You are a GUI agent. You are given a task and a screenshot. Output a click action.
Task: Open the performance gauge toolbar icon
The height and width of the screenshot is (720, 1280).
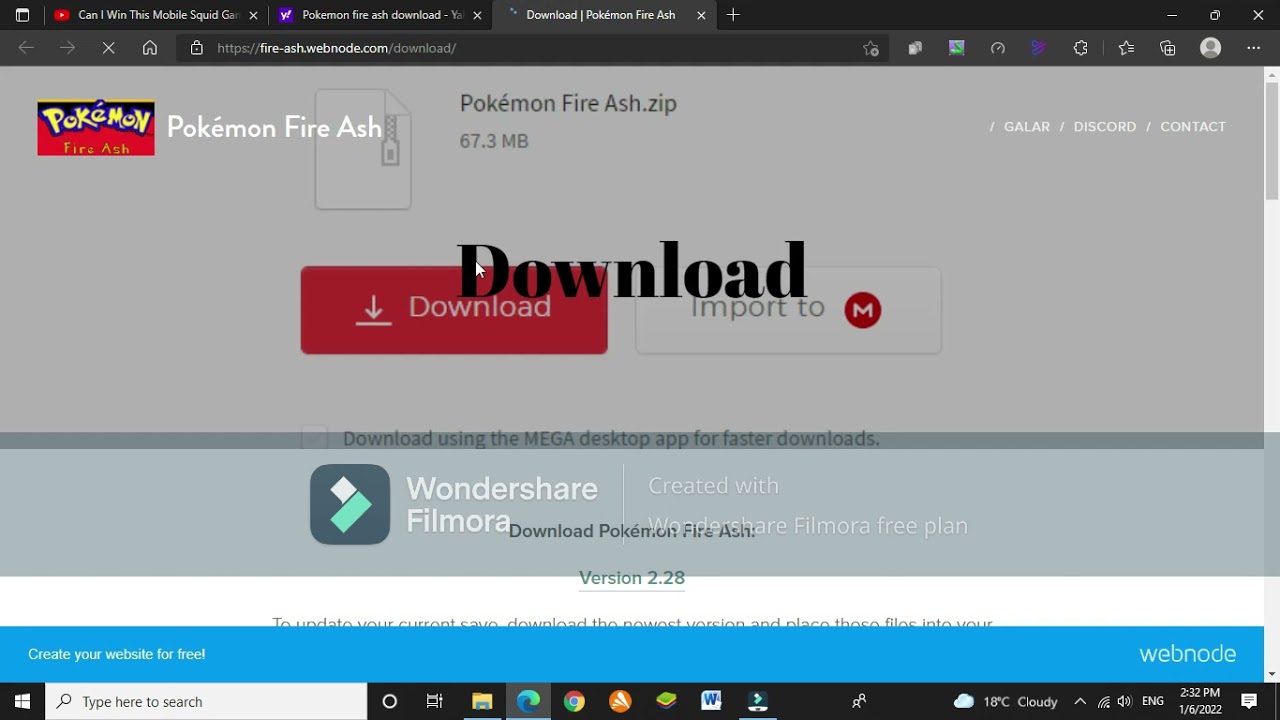point(998,48)
